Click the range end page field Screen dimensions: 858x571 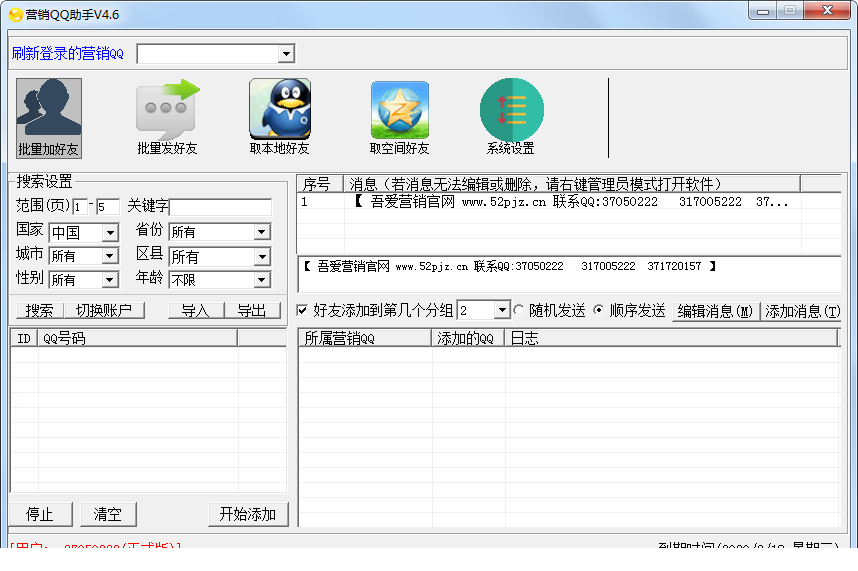107,207
